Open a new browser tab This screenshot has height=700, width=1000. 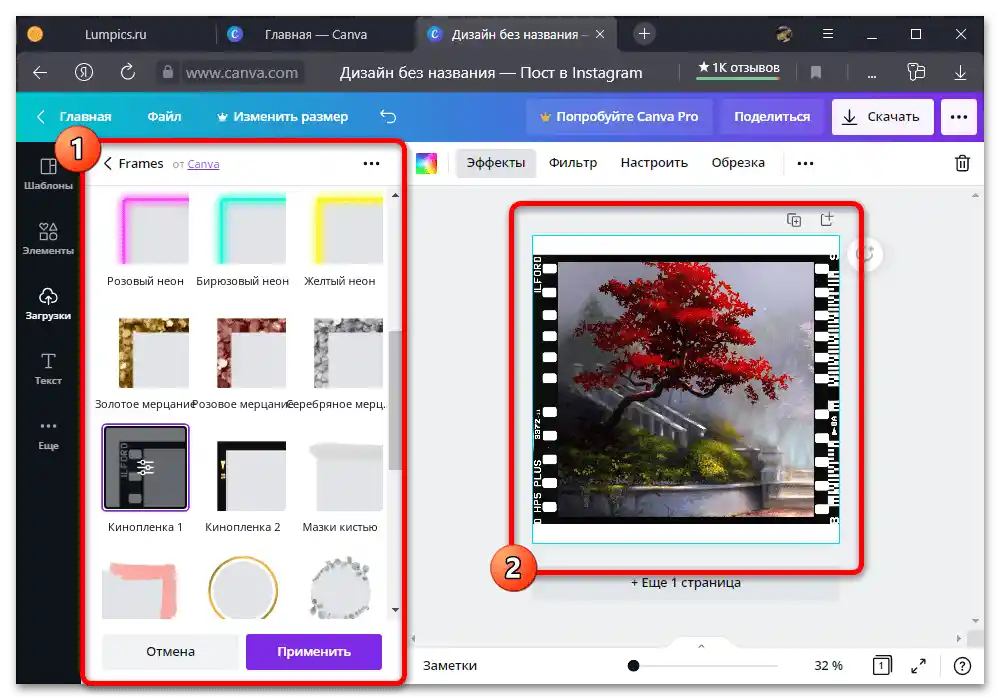[x=644, y=34]
